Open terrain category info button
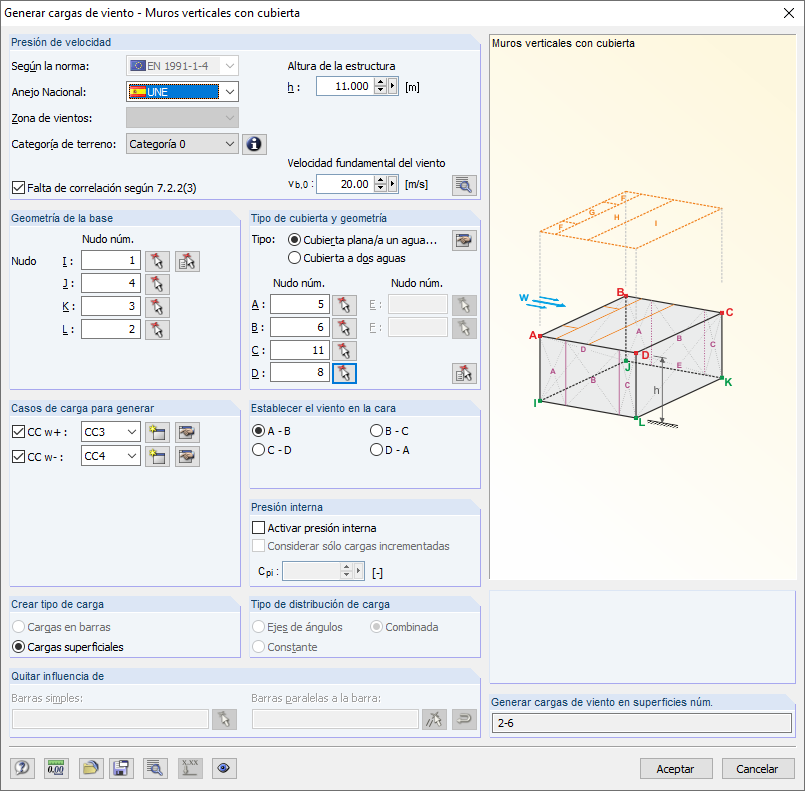This screenshot has width=805, height=791. click(x=254, y=144)
